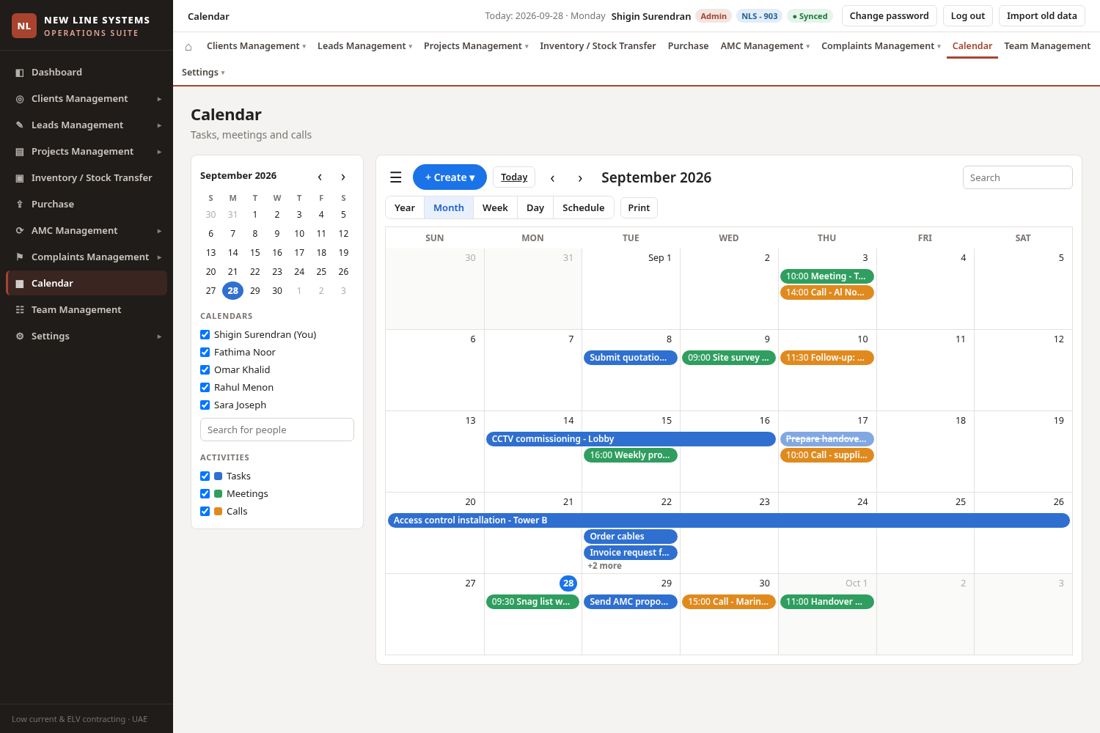Click the orange Calls color swatch
Image resolution: width=1100 pixels, height=733 pixels.
pos(218,511)
